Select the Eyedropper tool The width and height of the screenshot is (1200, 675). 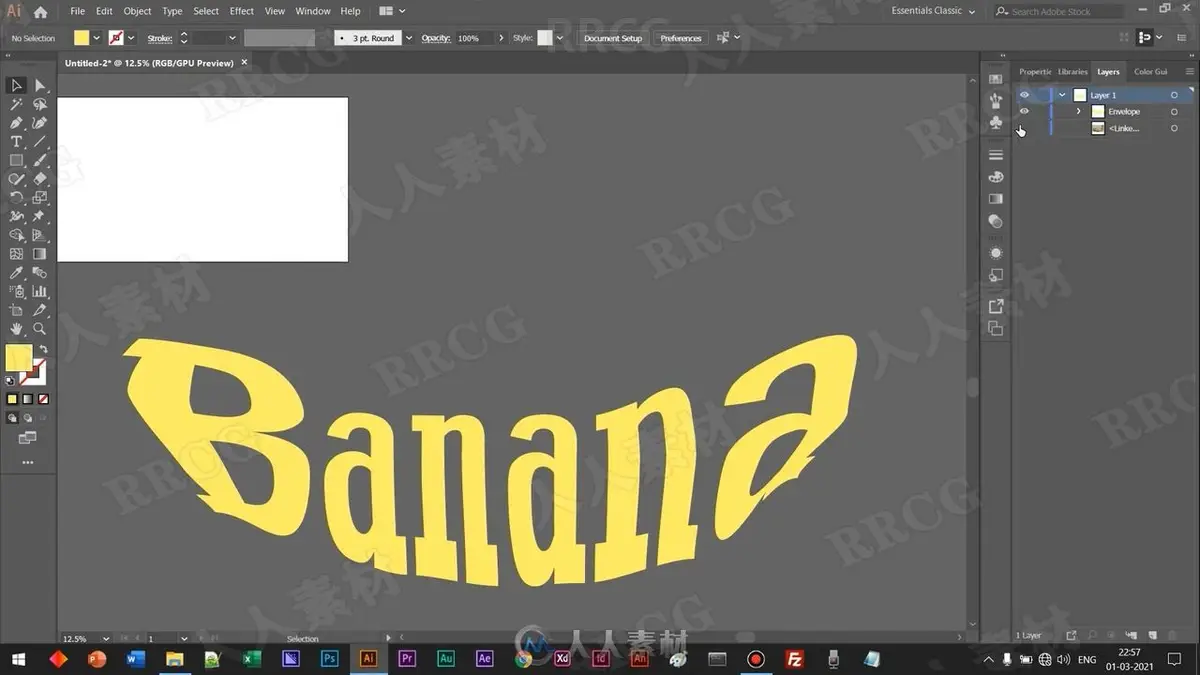(17, 273)
